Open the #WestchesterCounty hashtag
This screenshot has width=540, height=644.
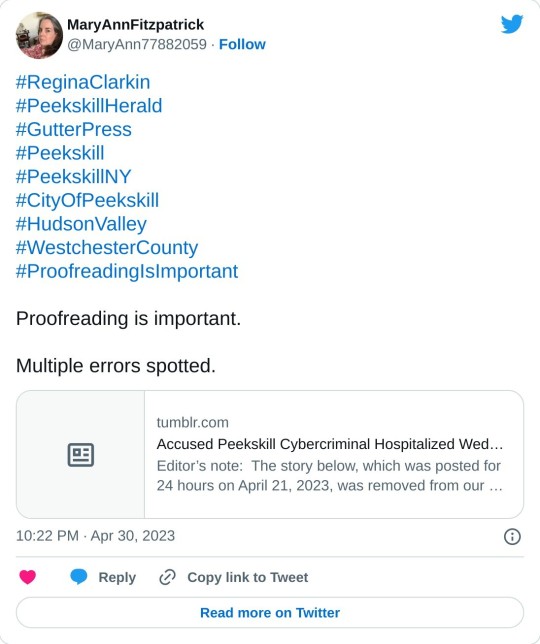[x=107, y=248]
